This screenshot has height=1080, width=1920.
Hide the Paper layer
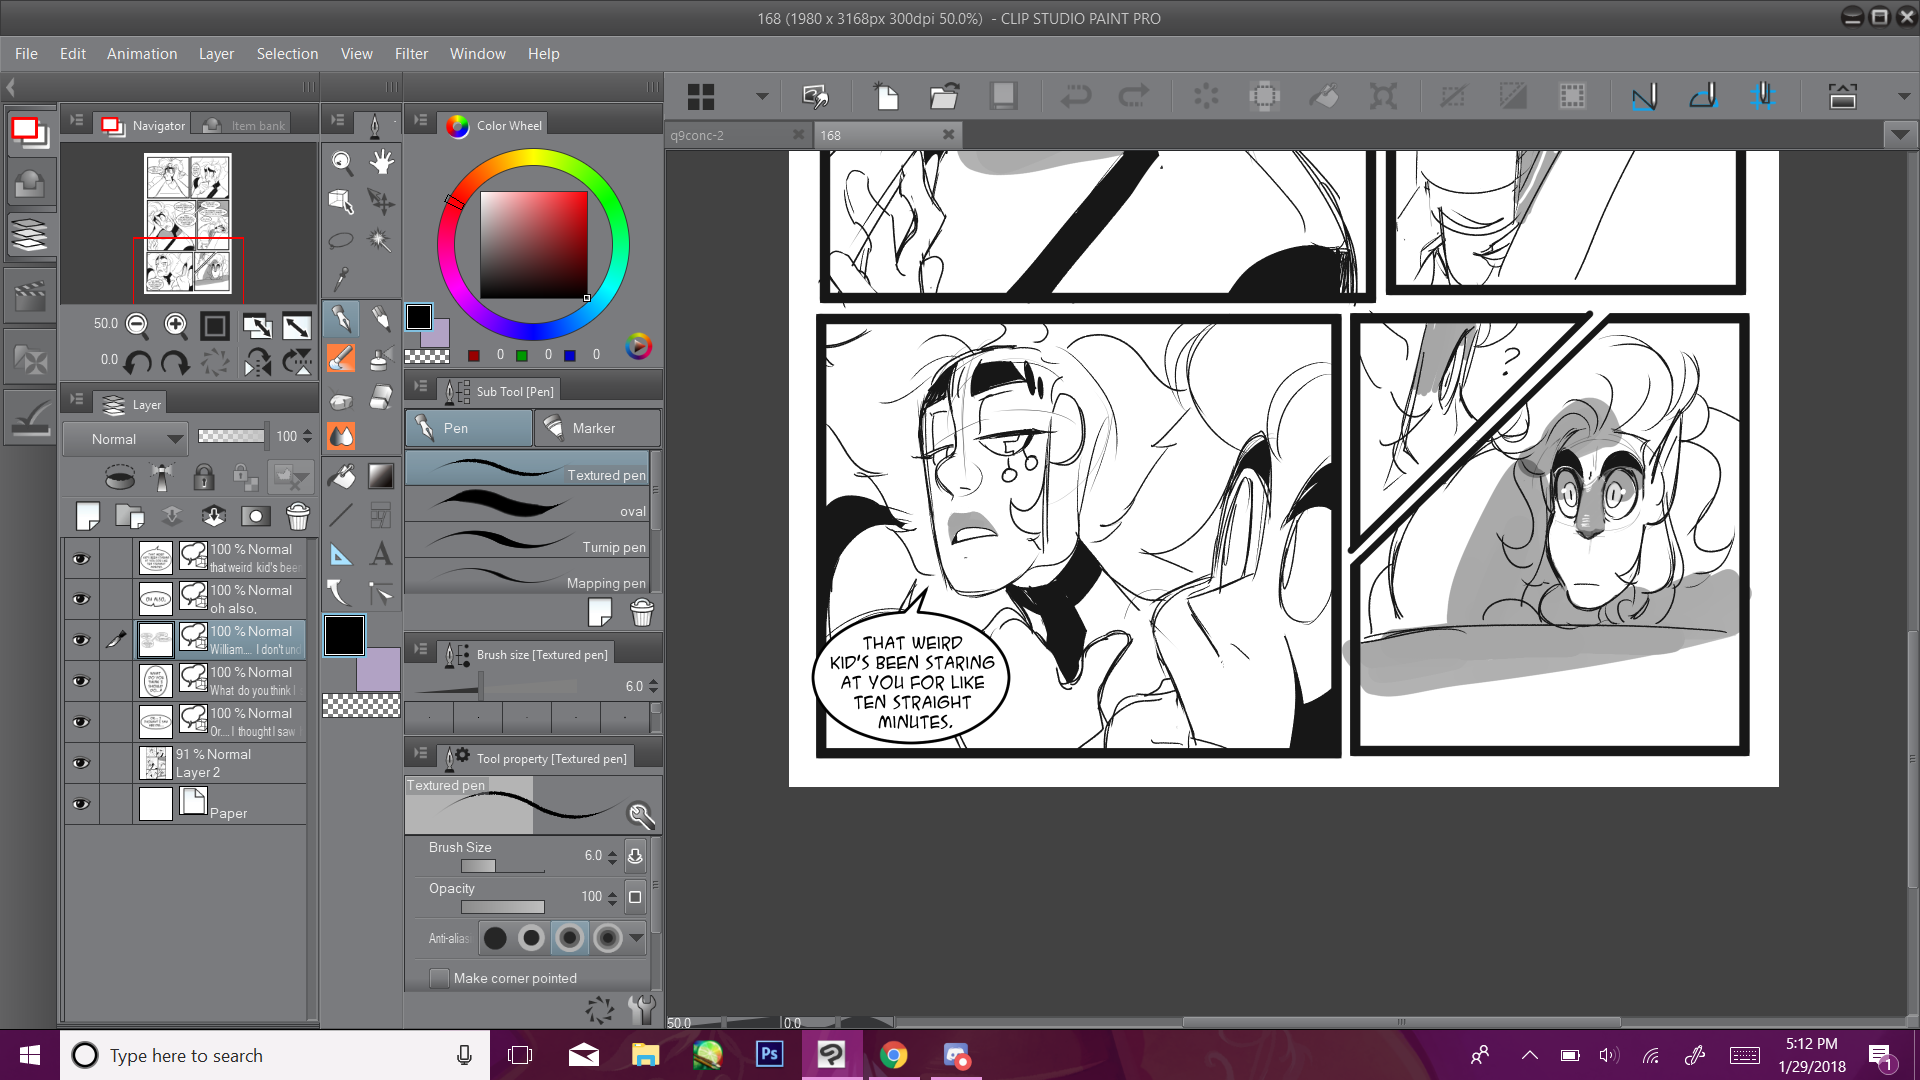click(x=81, y=804)
